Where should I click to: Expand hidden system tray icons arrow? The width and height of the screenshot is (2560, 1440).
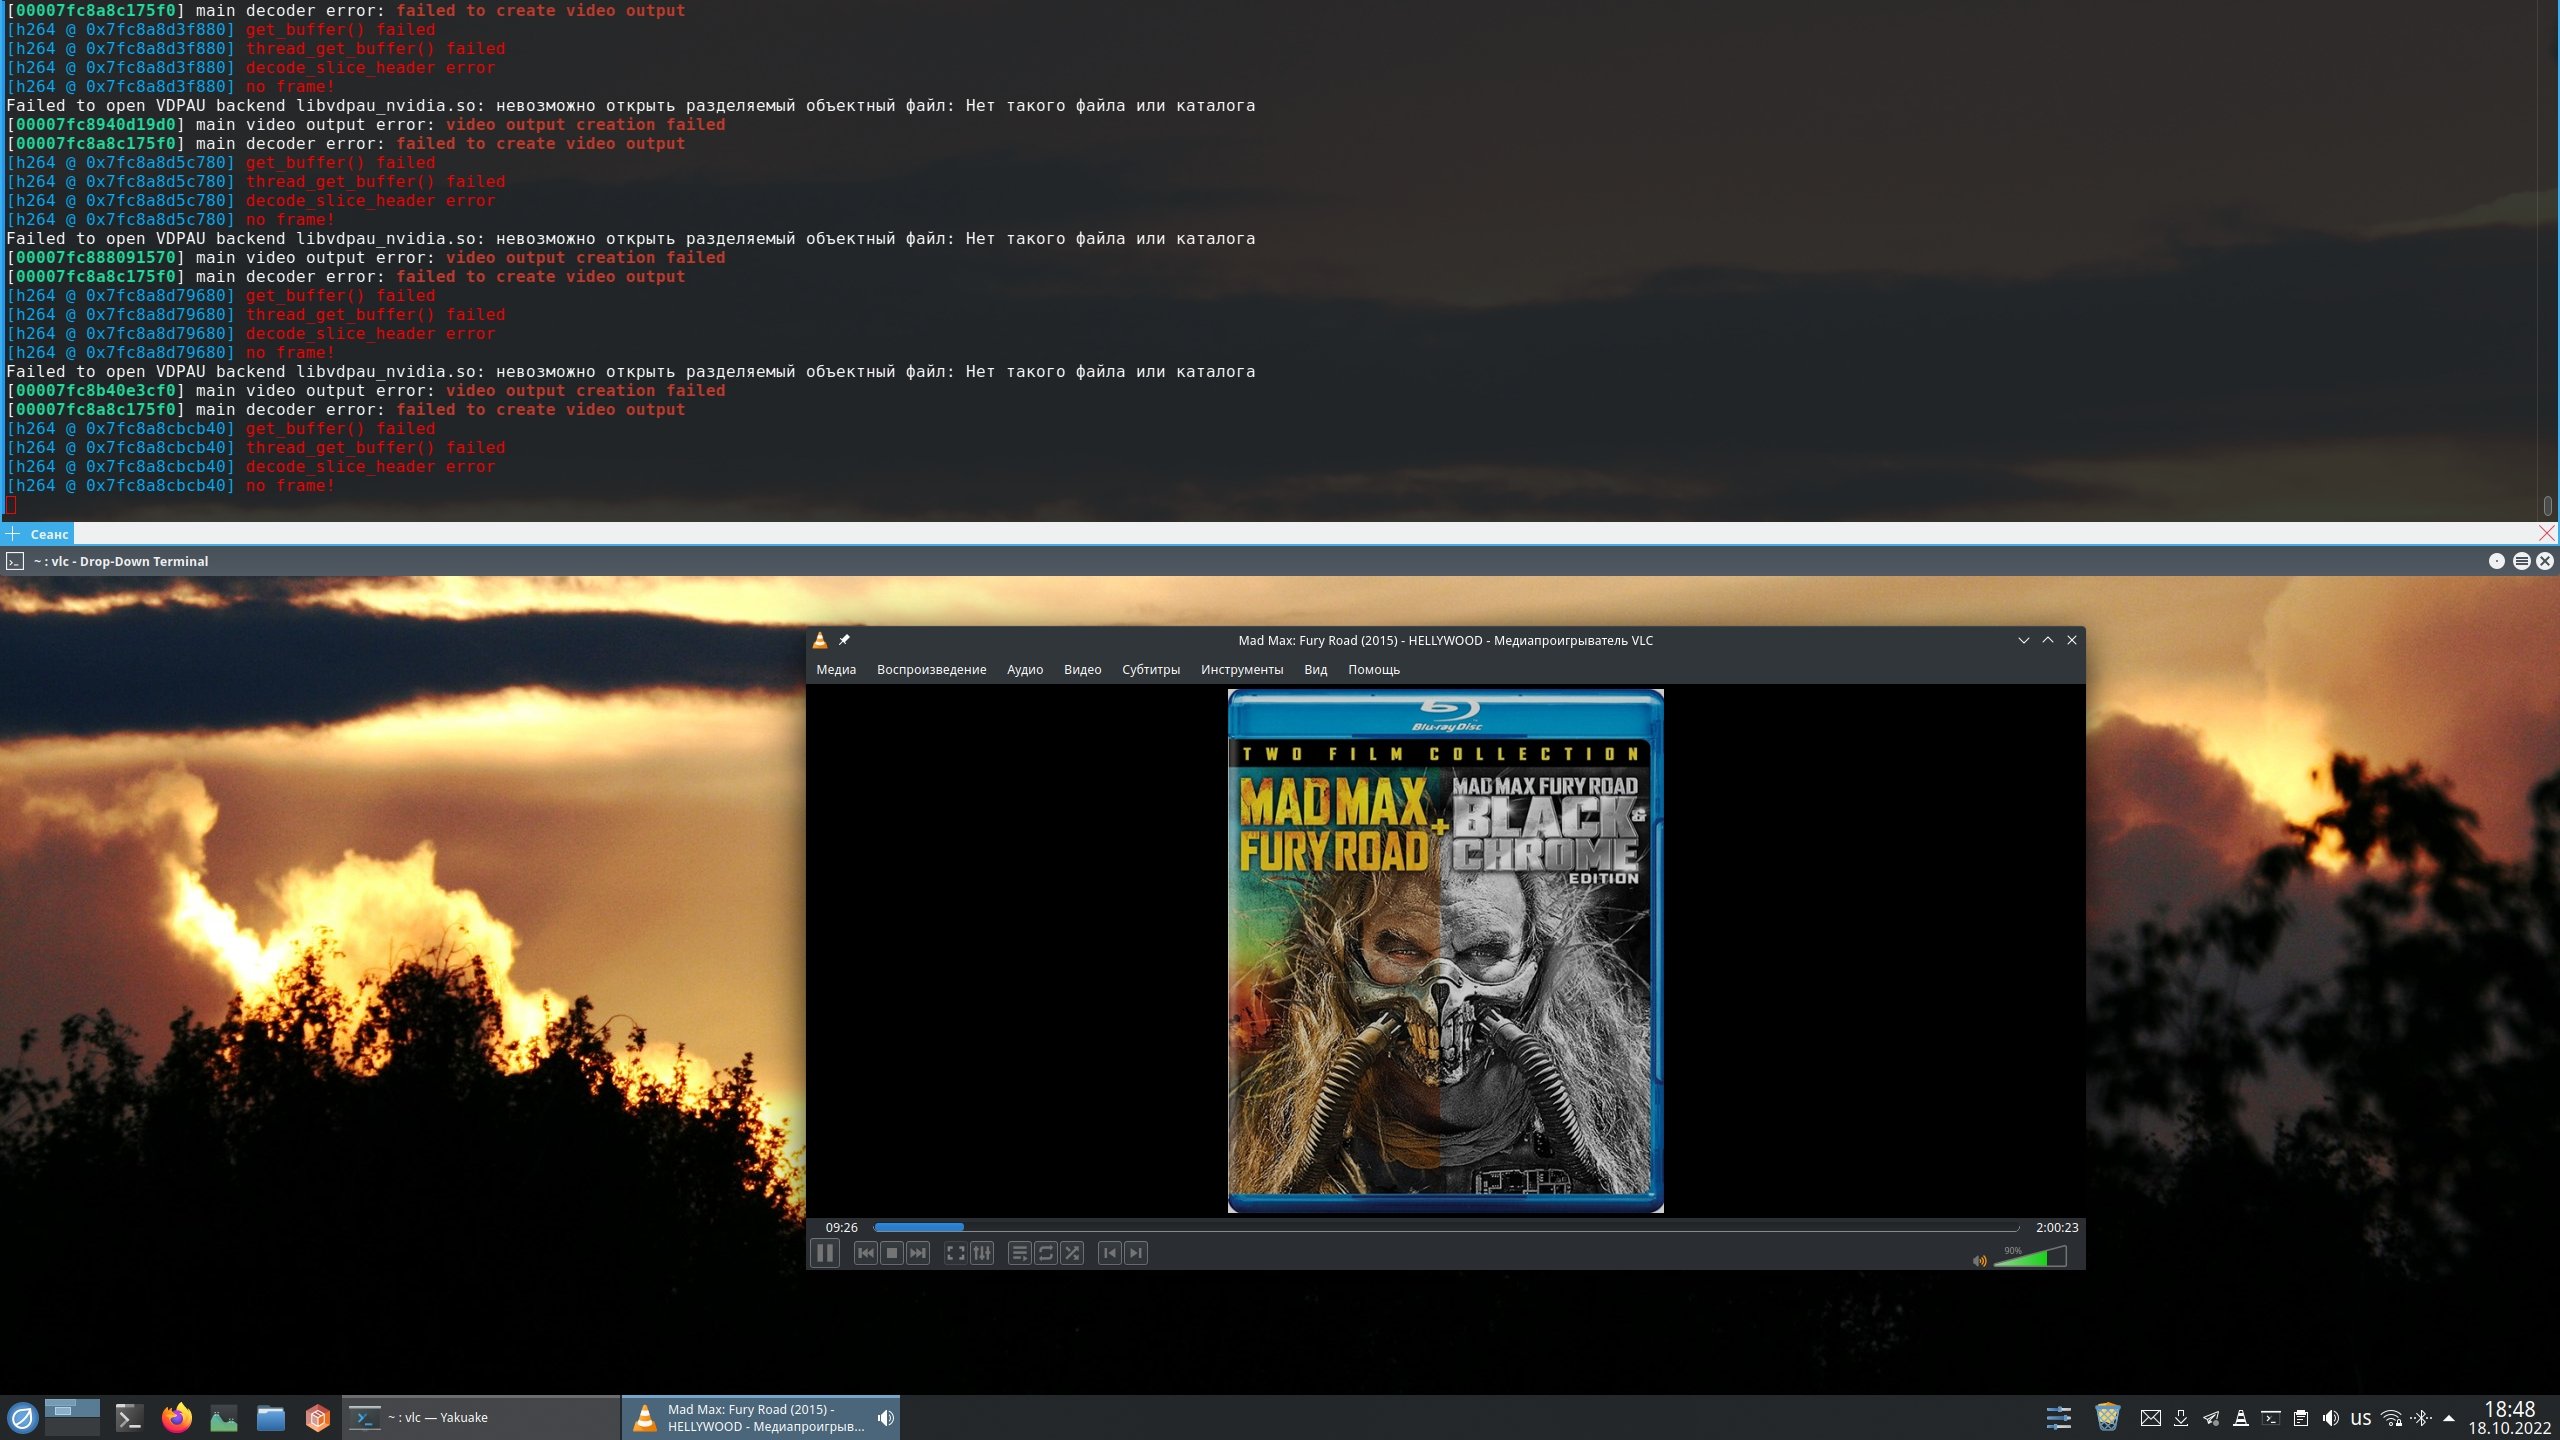[2448, 1418]
